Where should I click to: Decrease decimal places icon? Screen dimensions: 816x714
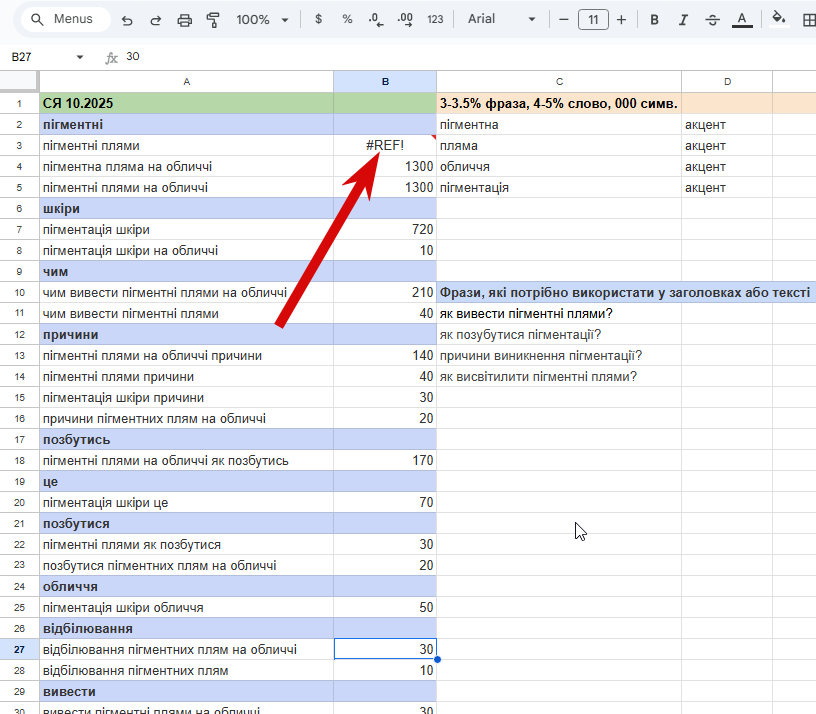376,20
